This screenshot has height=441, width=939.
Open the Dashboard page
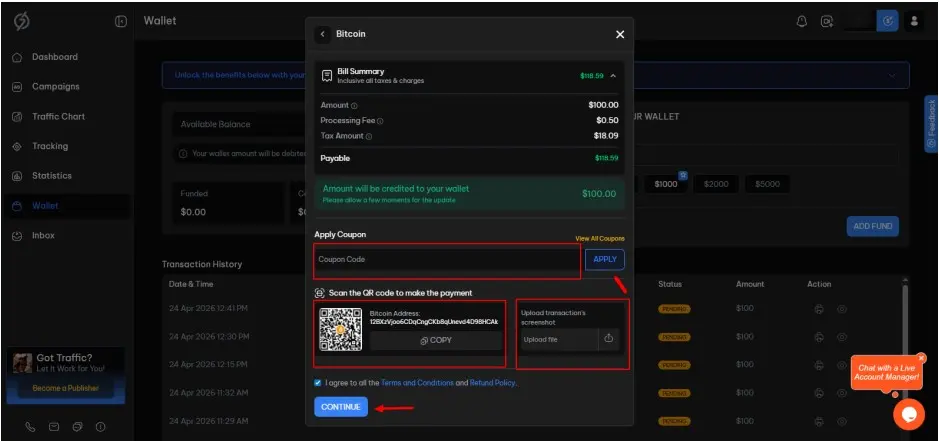(x=54, y=57)
